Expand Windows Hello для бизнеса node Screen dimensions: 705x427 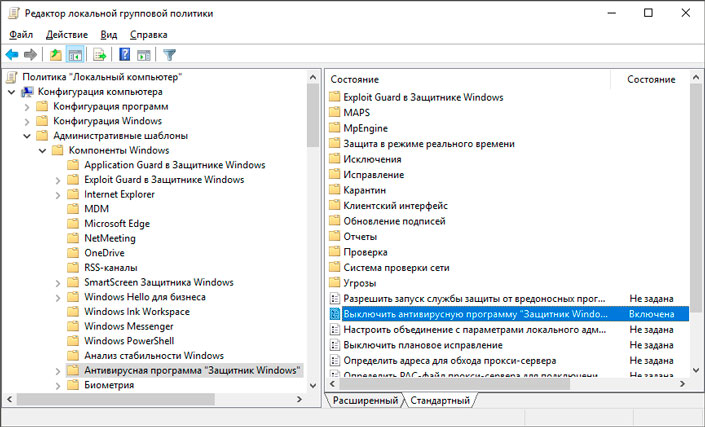click(x=58, y=298)
